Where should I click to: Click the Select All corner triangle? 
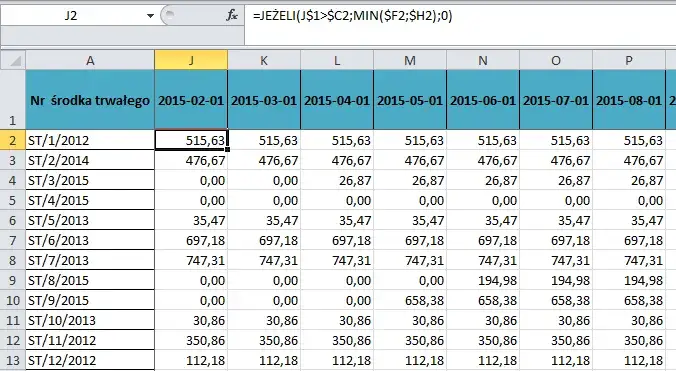tap(16, 61)
